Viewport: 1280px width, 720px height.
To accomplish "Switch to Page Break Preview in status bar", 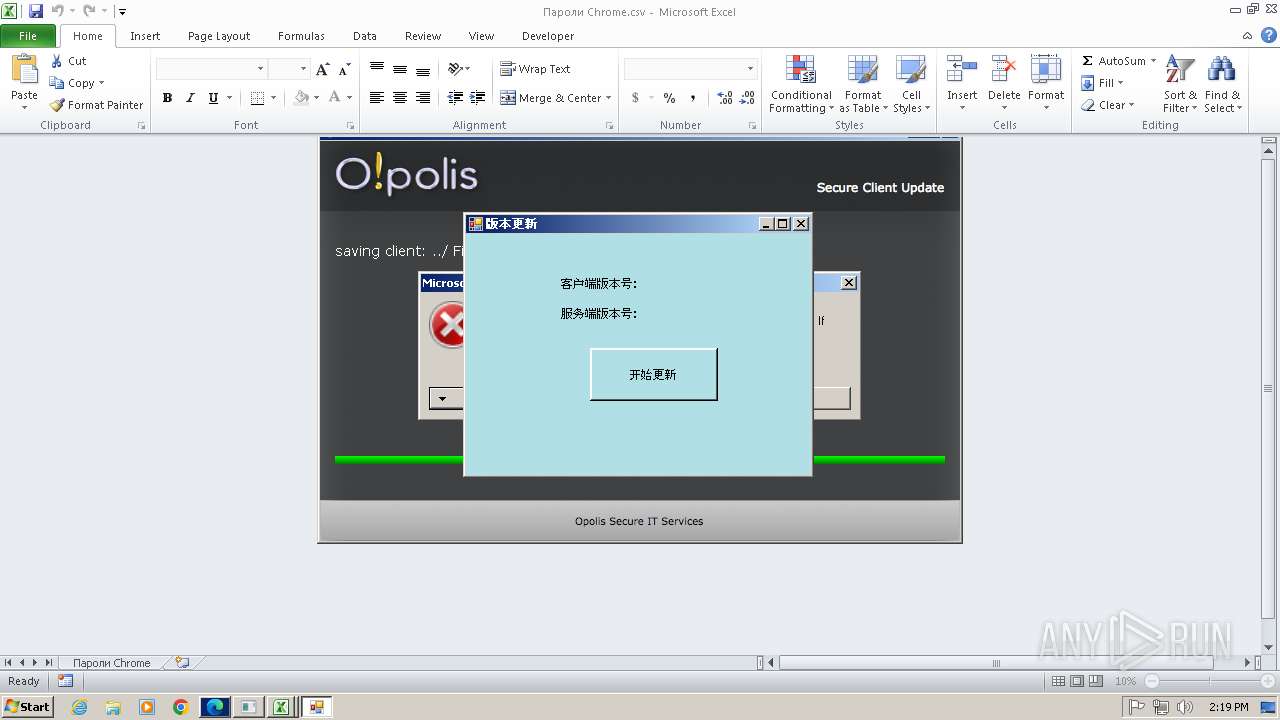I will (1096, 681).
